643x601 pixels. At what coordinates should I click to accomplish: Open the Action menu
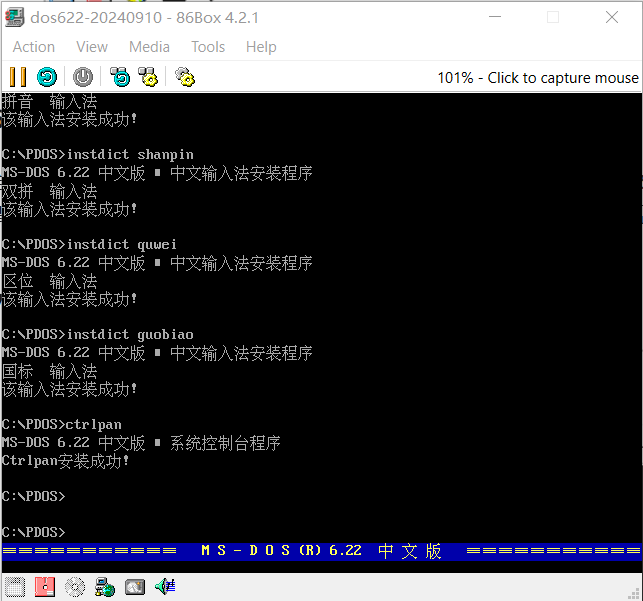coord(34,47)
